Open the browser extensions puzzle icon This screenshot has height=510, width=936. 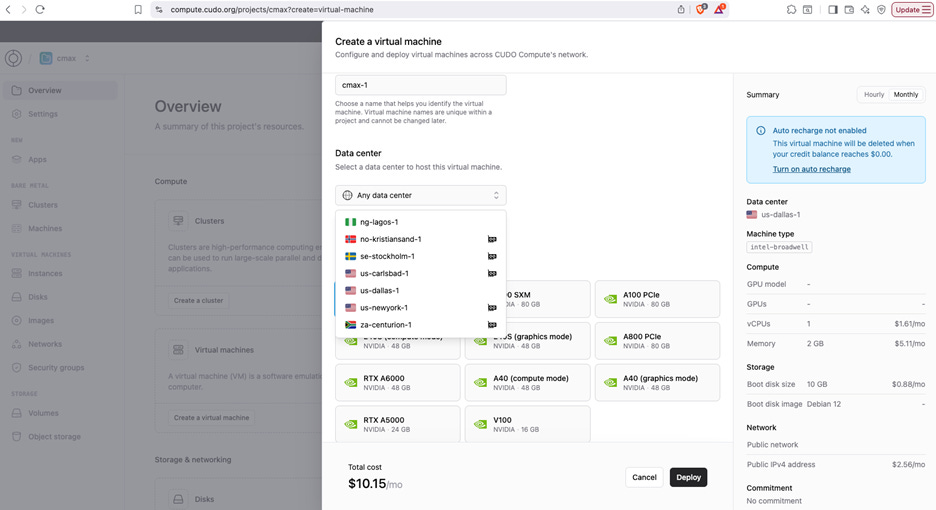click(792, 10)
